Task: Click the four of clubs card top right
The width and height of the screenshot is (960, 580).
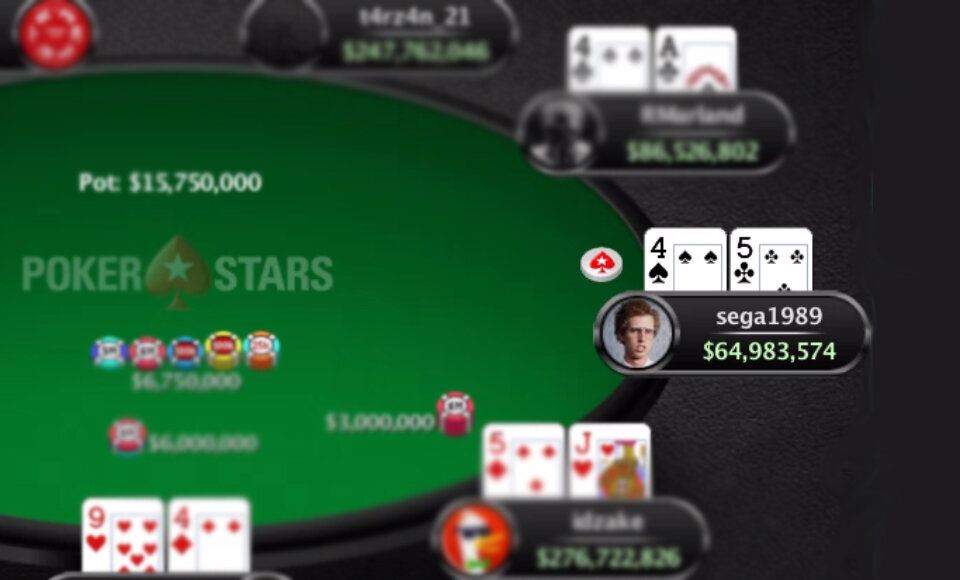Action: pos(609,59)
